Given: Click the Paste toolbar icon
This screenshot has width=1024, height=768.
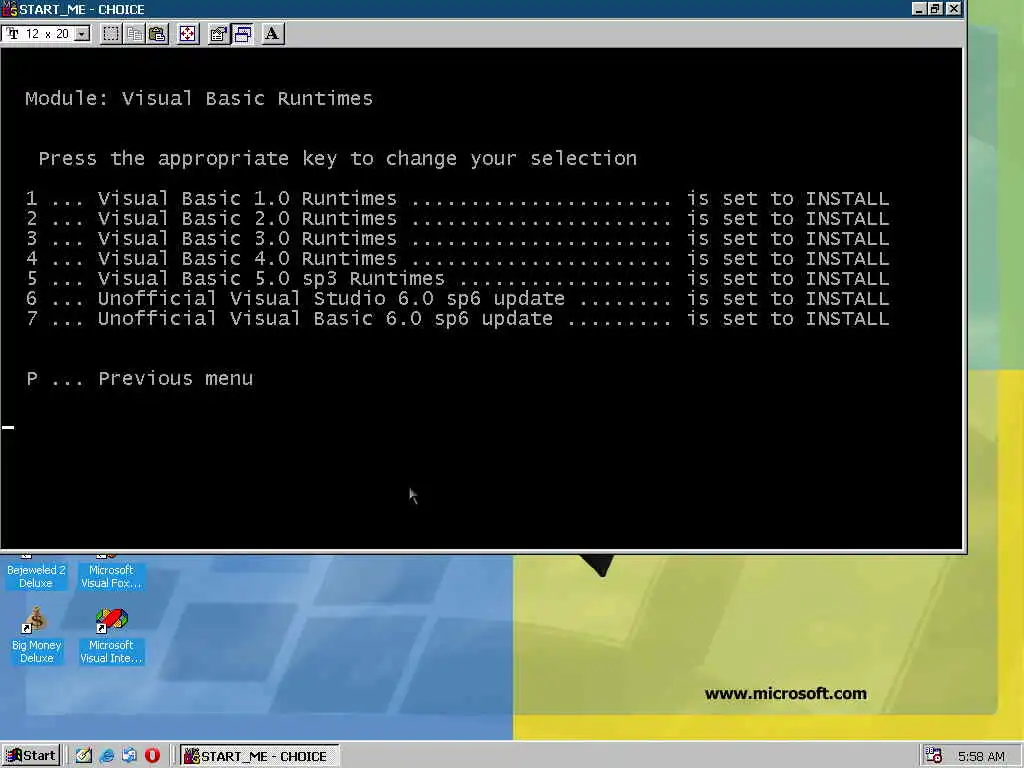Looking at the screenshot, I should tap(157, 34).
